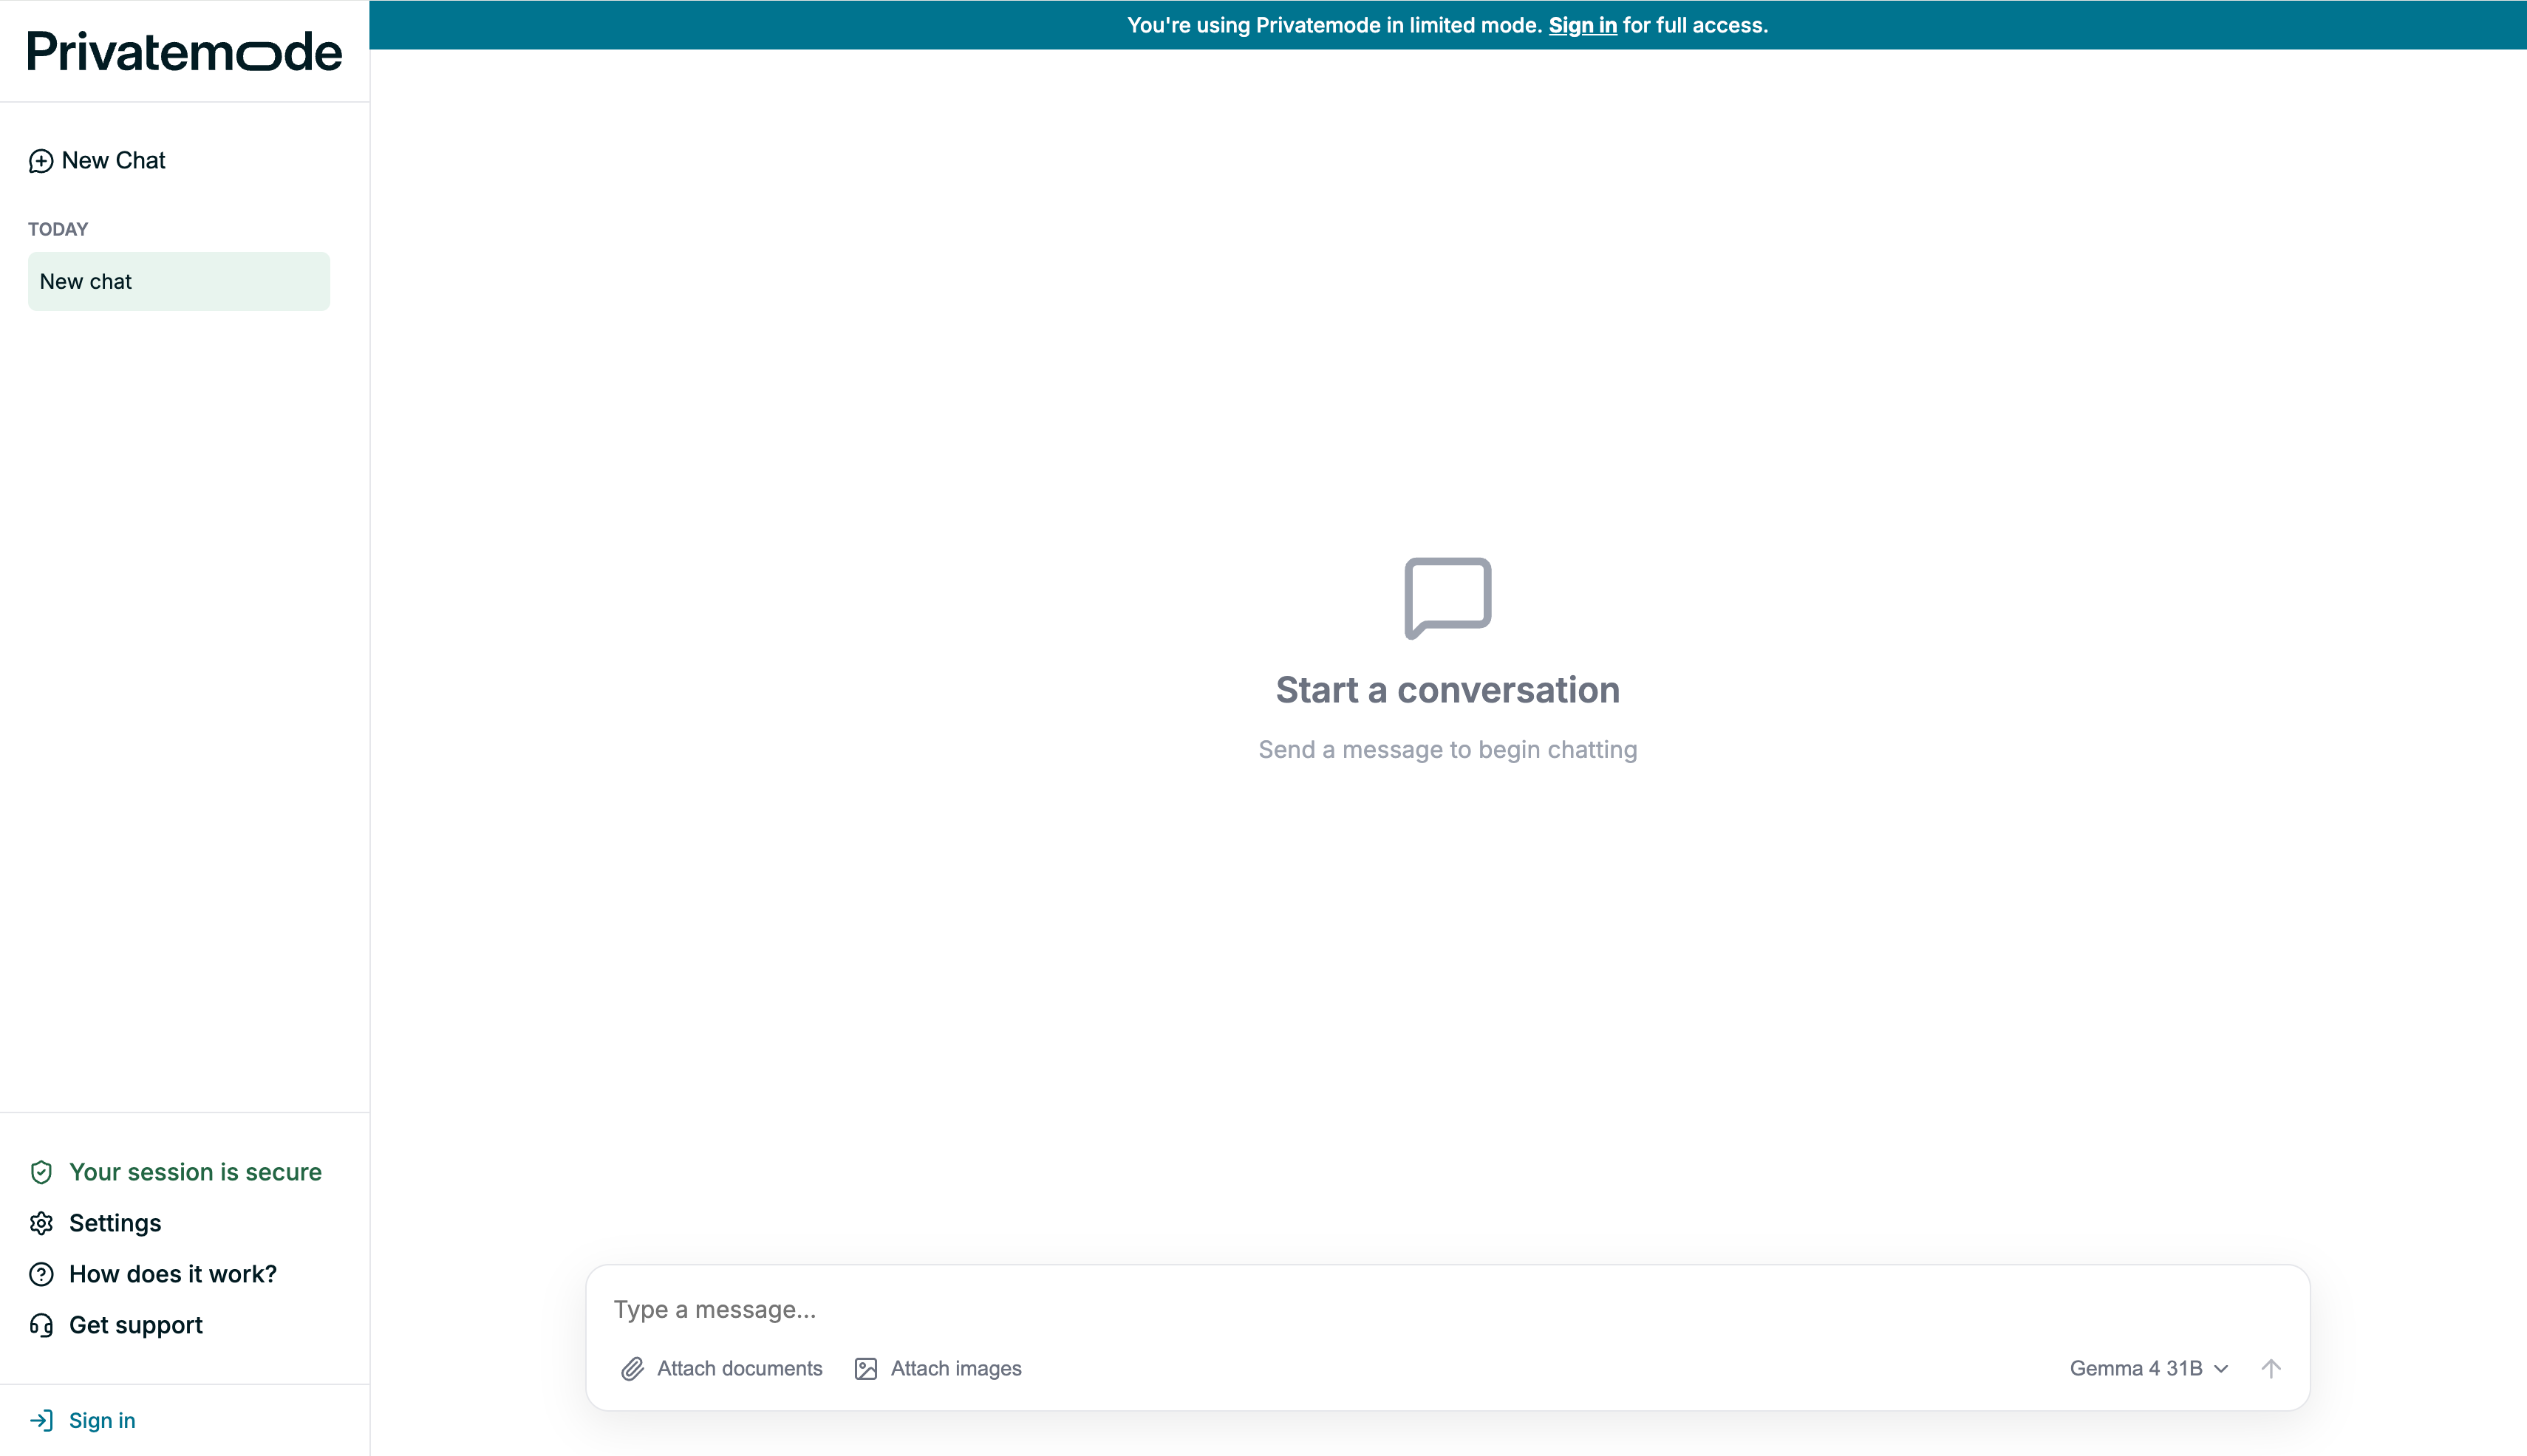Click the question mark help icon
The image size is (2527, 1456).
coord(41,1274)
